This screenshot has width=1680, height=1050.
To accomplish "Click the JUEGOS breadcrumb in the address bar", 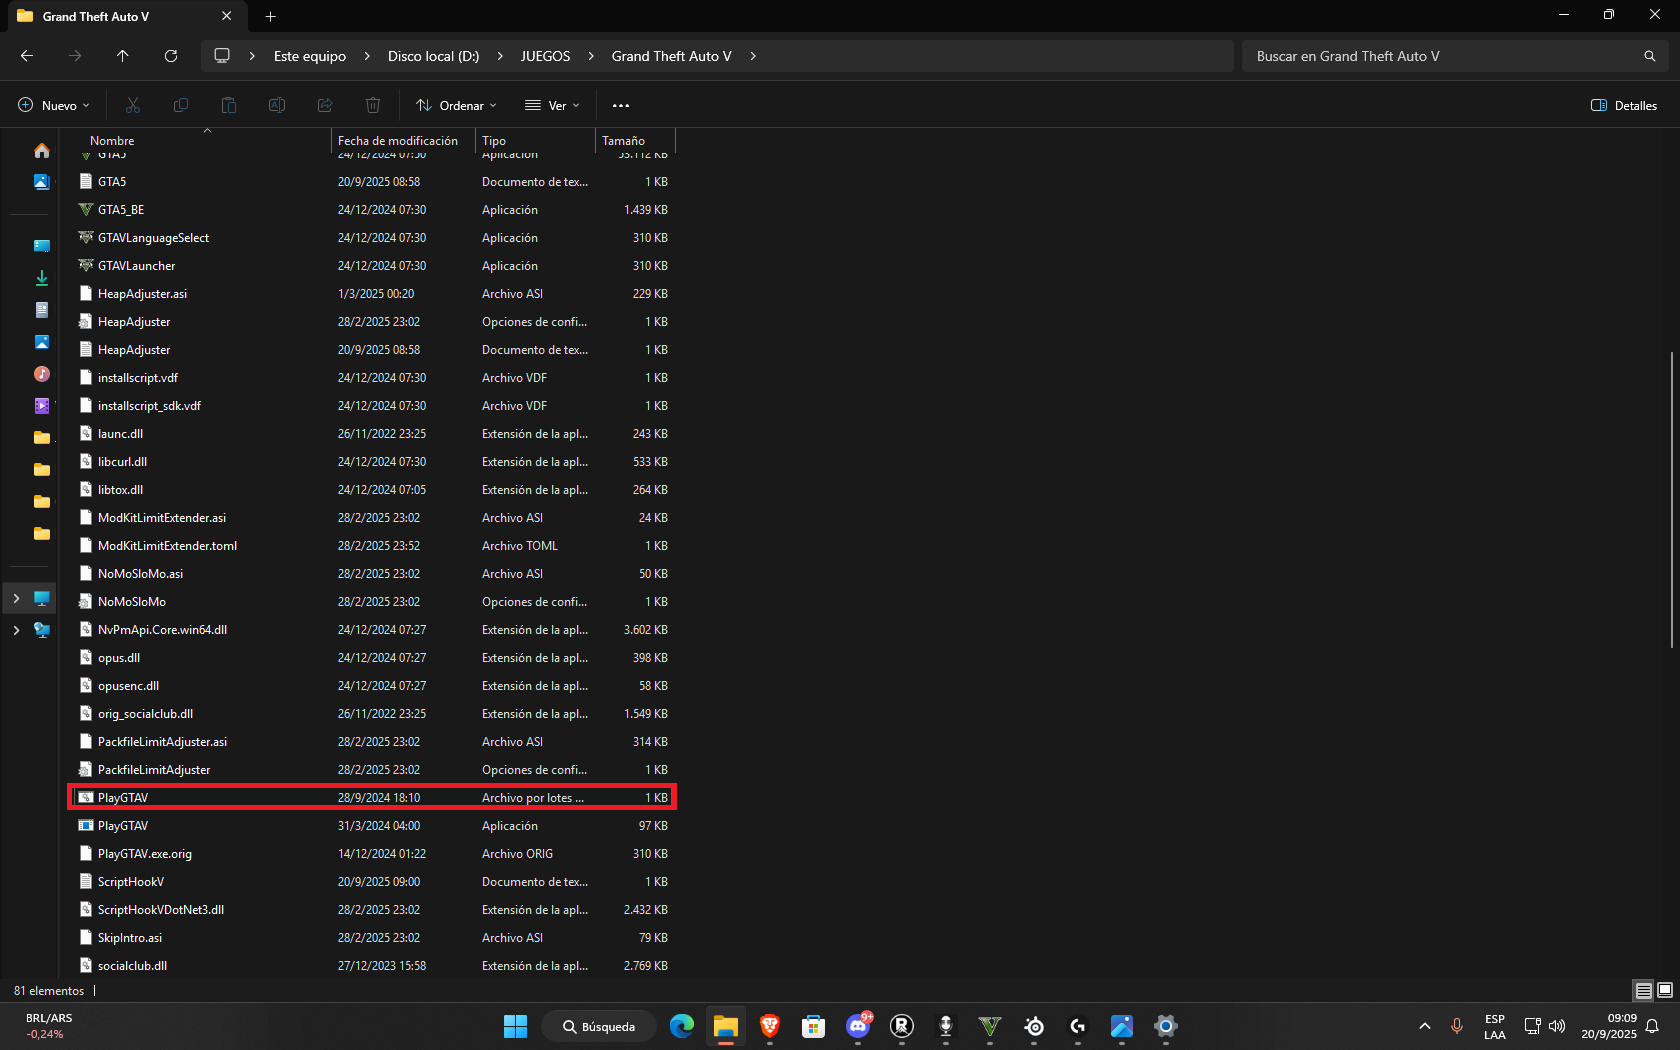I will coord(545,56).
